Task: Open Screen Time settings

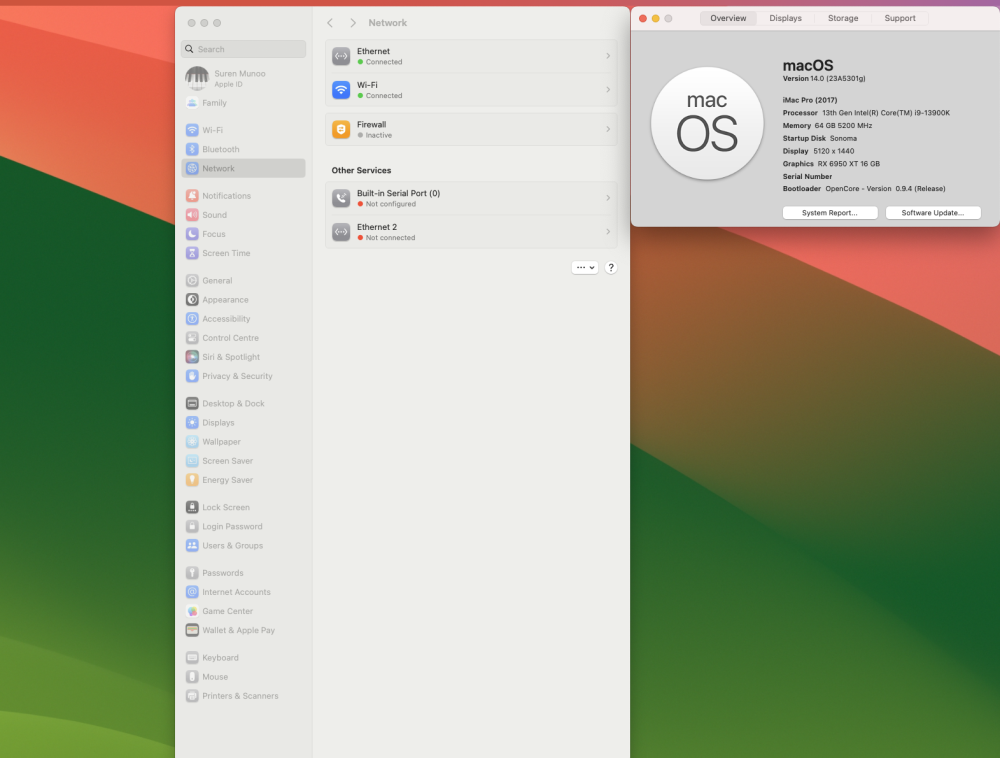Action: [x=243, y=253]
